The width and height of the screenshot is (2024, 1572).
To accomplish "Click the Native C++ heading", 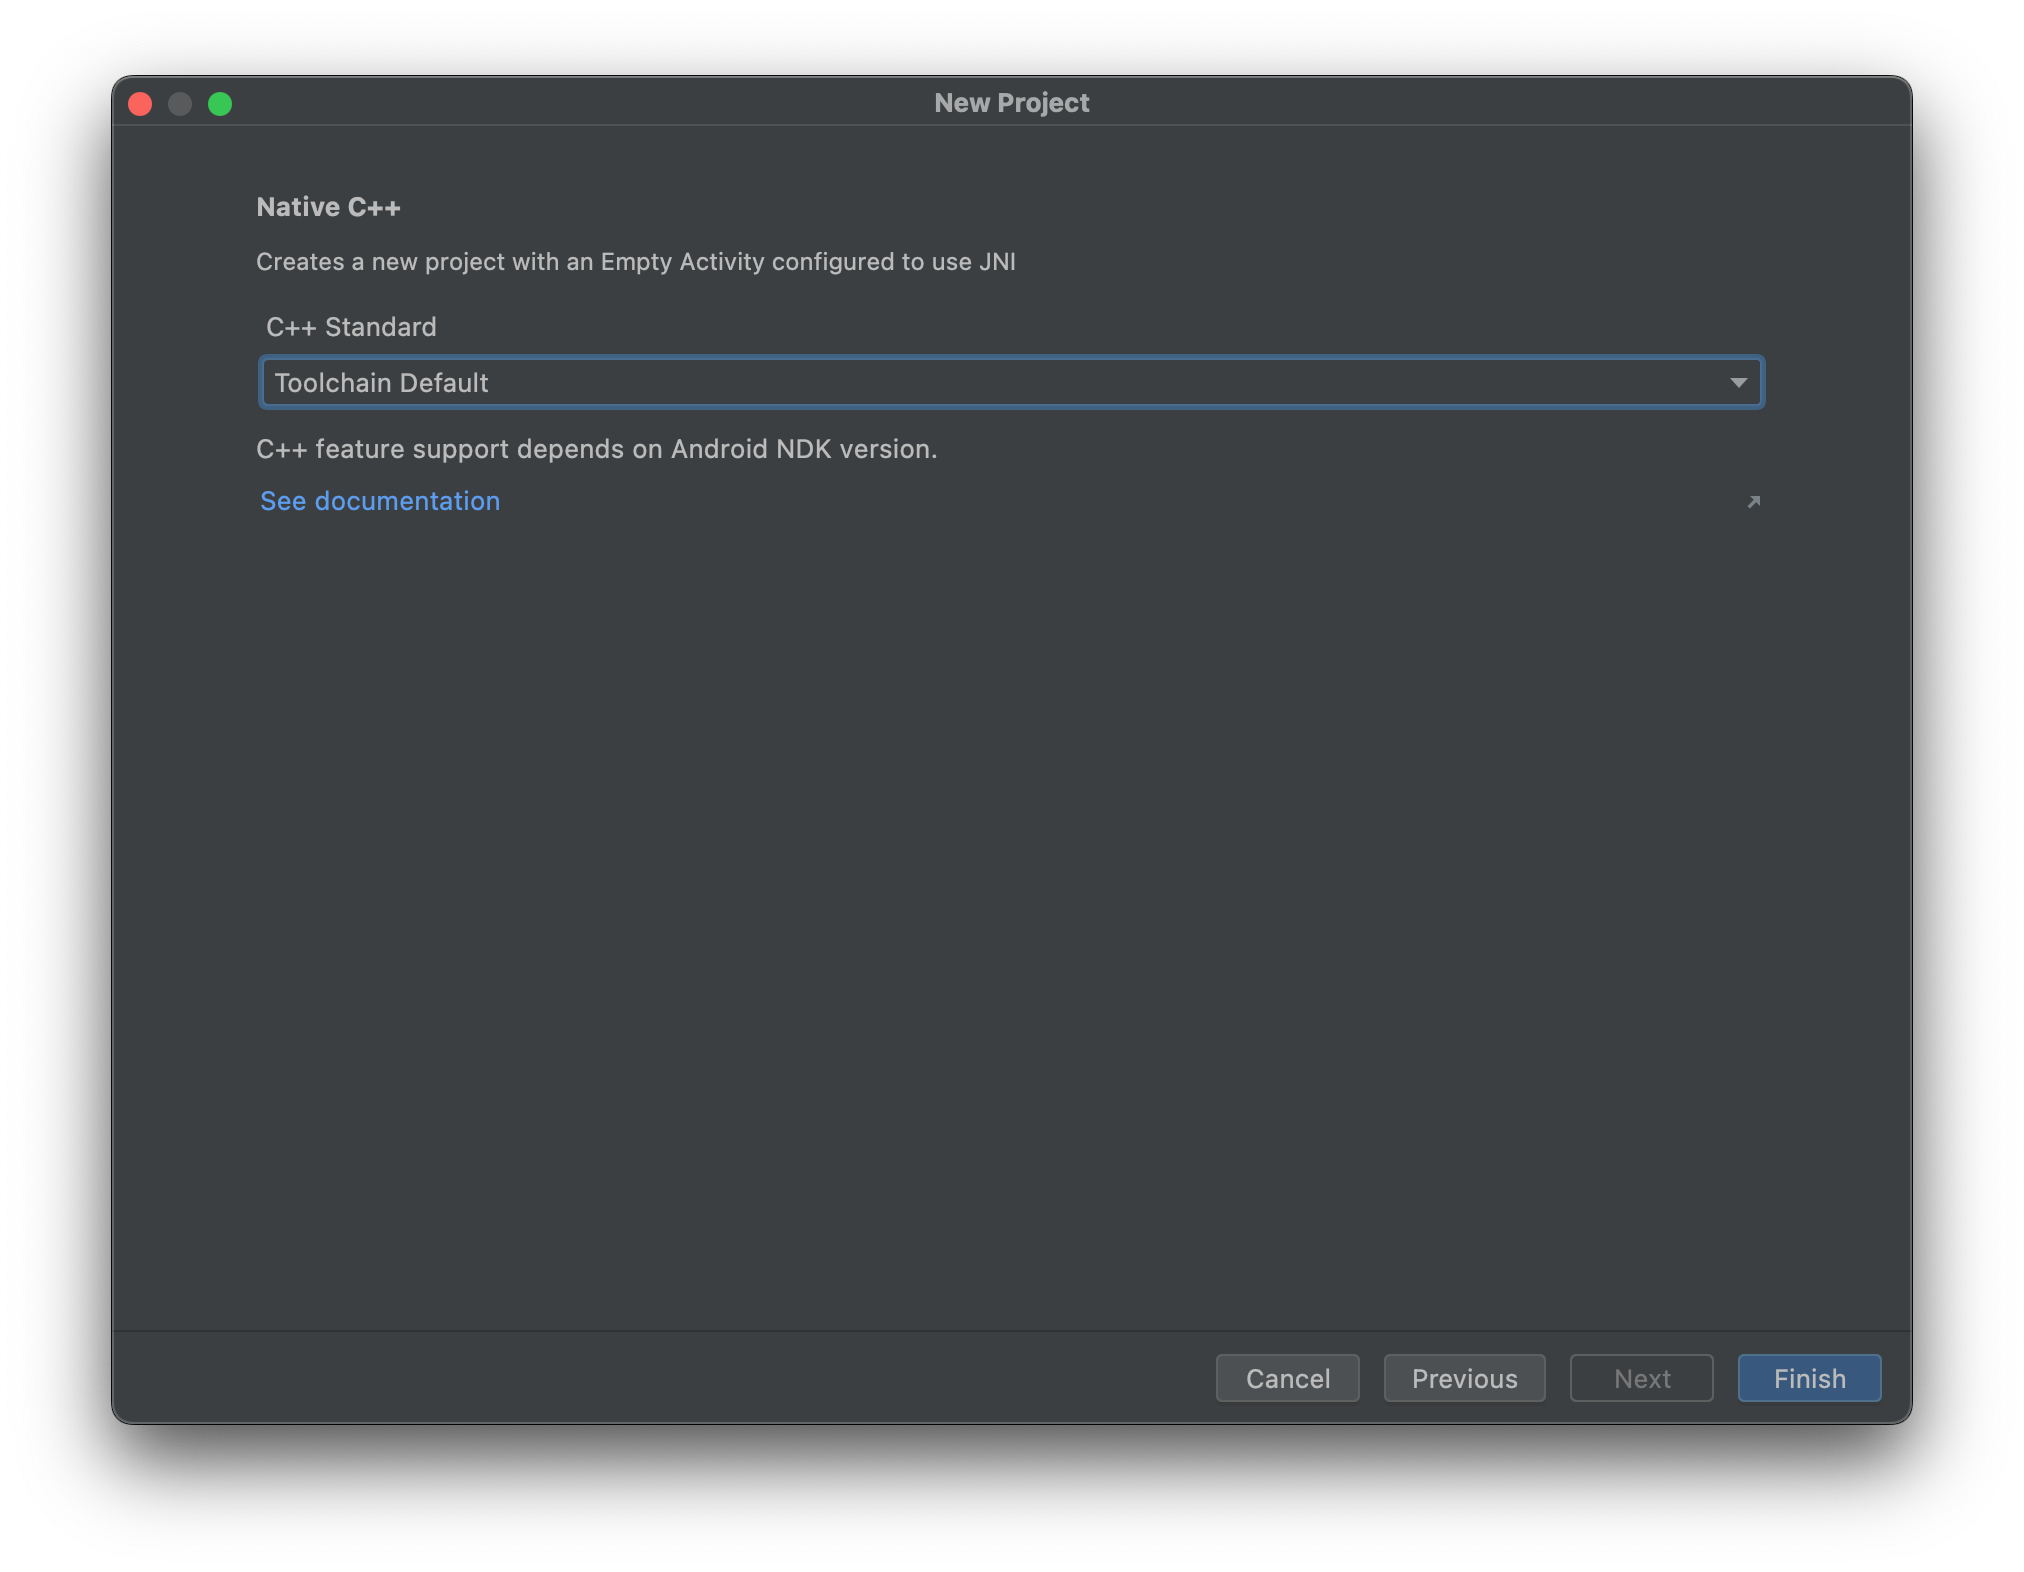I will coord(328,207).
